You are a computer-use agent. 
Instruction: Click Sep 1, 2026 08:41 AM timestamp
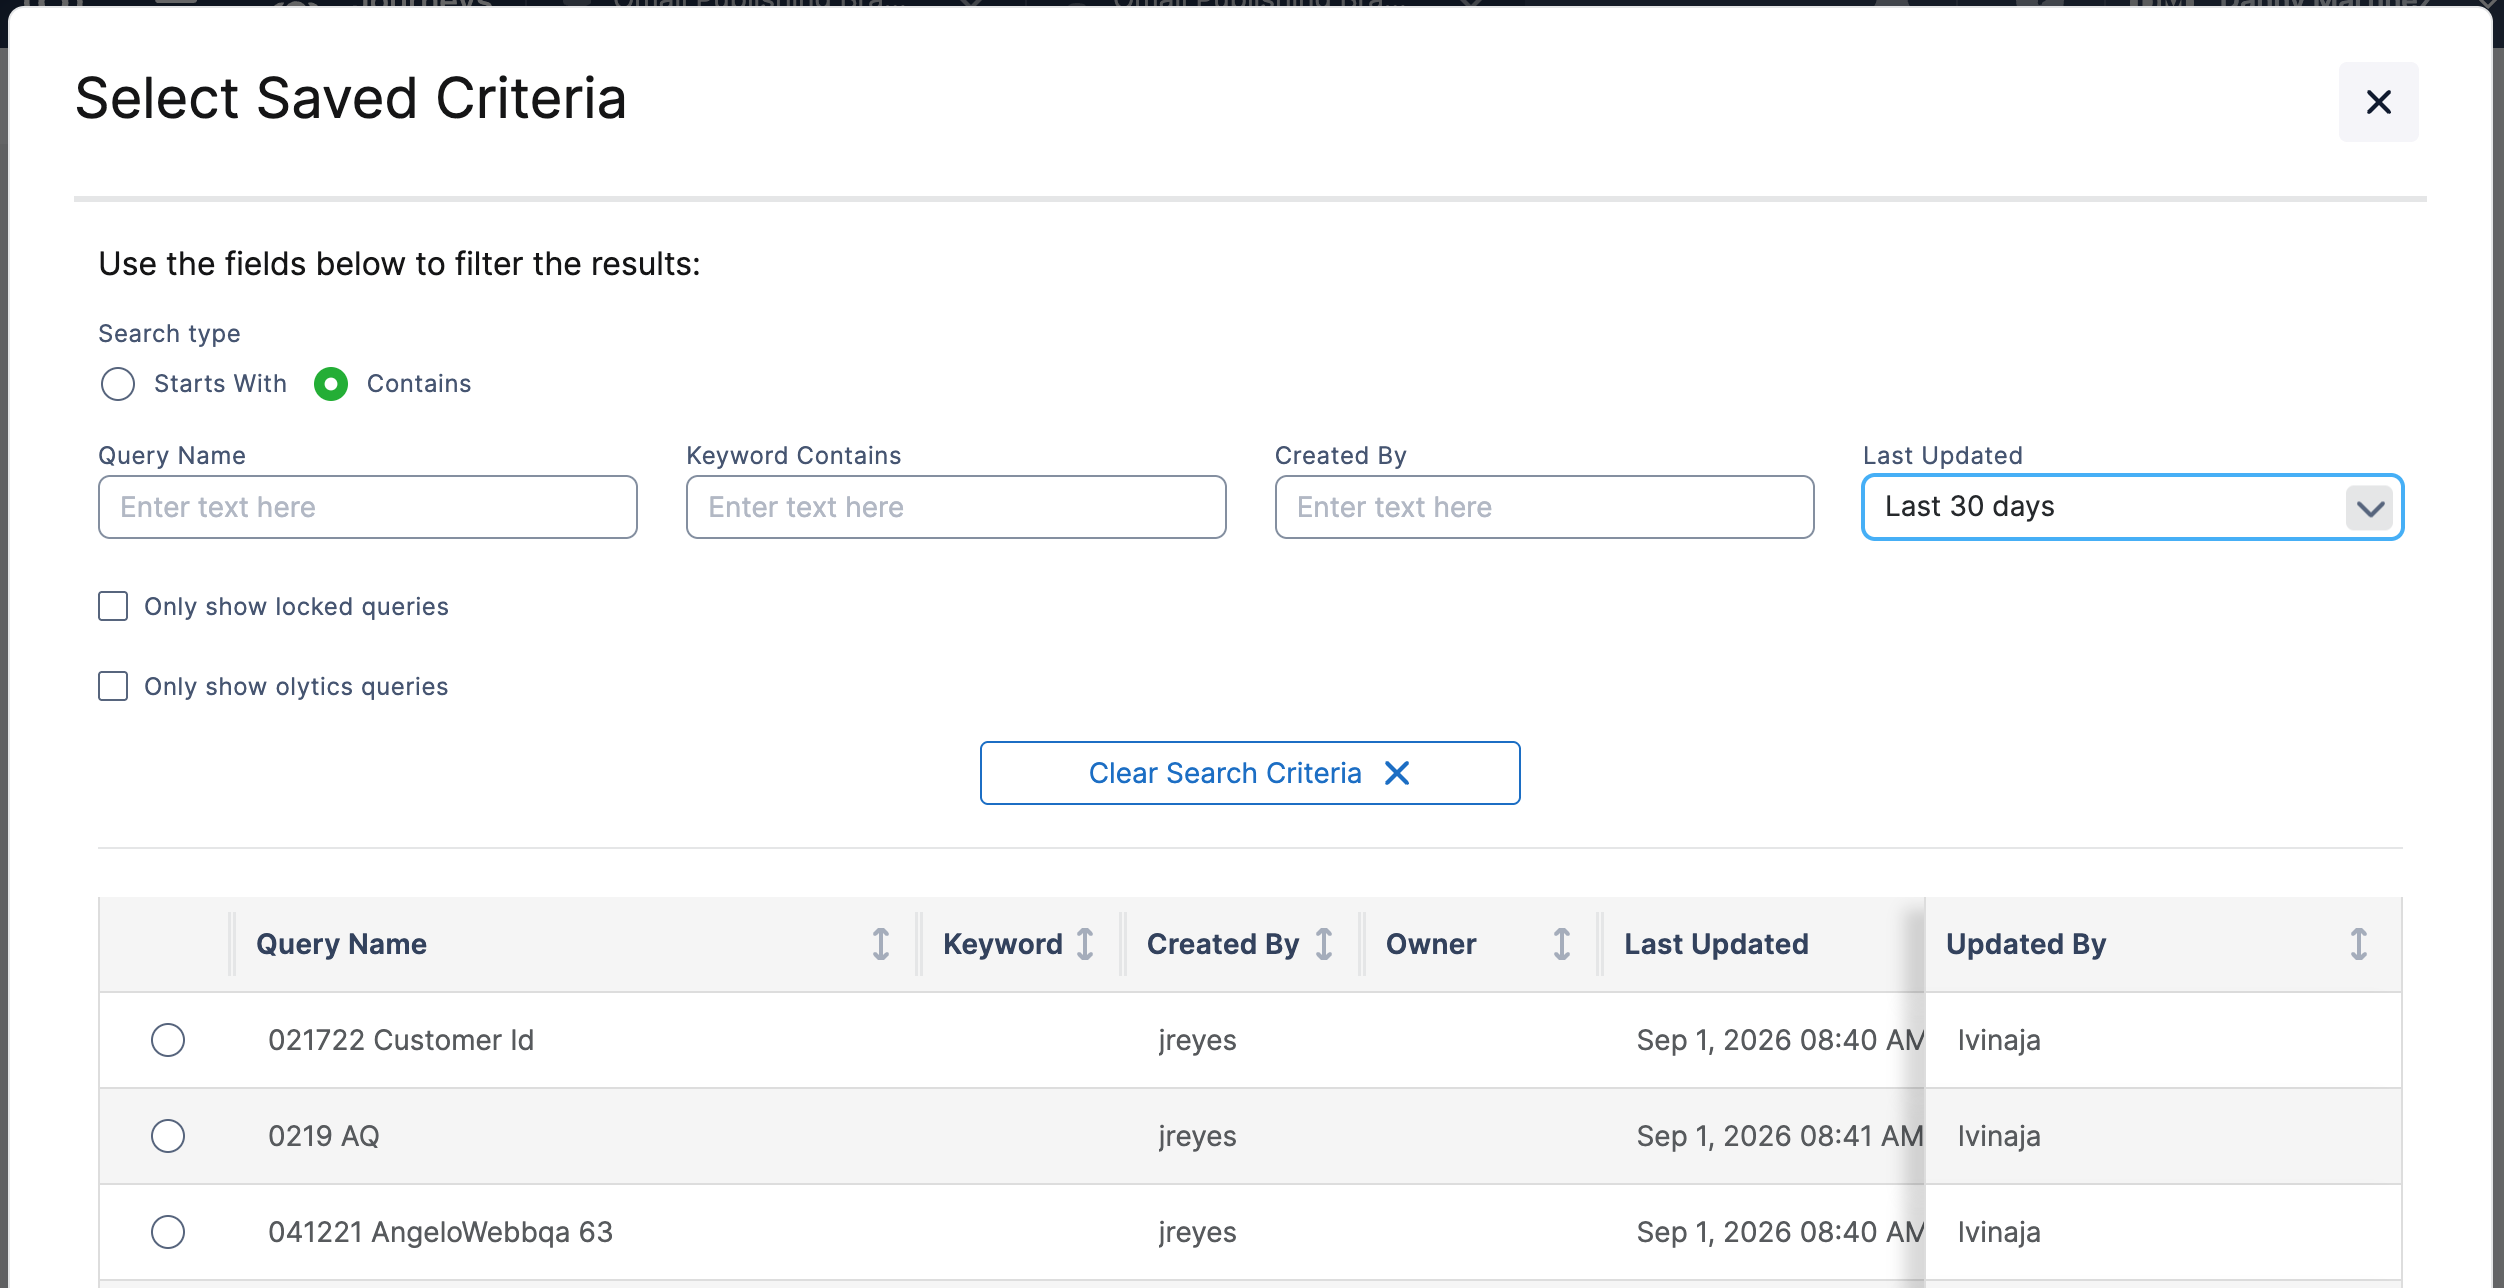(x=1780, y=1136)
